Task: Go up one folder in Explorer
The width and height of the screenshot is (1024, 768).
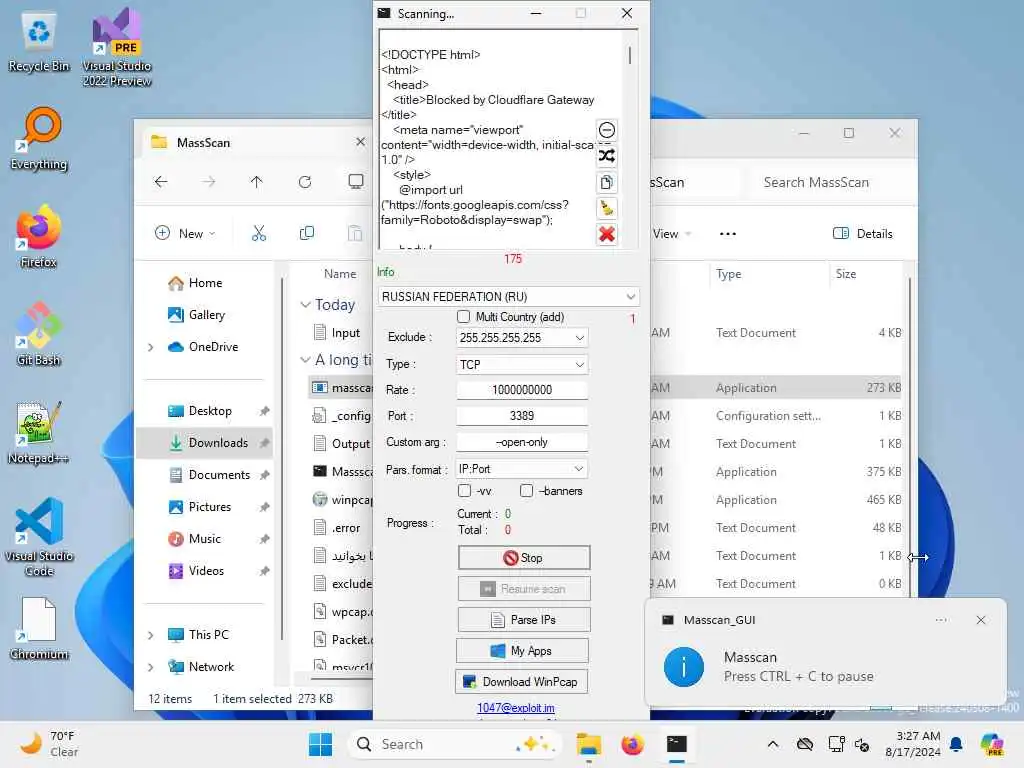Action: [x=257, y=182]
